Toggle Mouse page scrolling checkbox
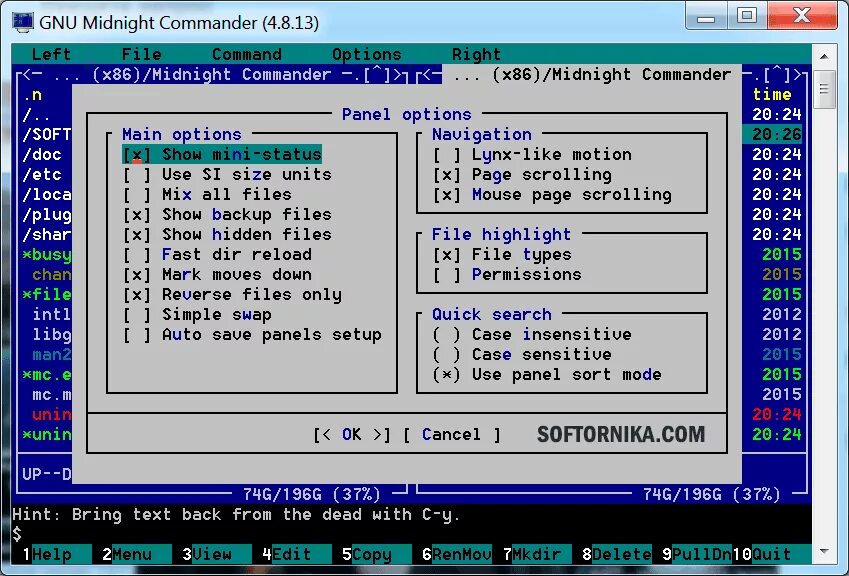 552,194
